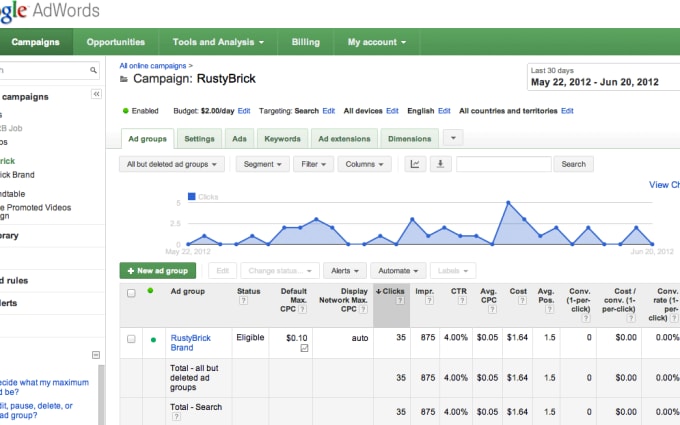Screen dimensions: 680x425
Task: Click the ad group search input field
Action: tap(503, 164)
